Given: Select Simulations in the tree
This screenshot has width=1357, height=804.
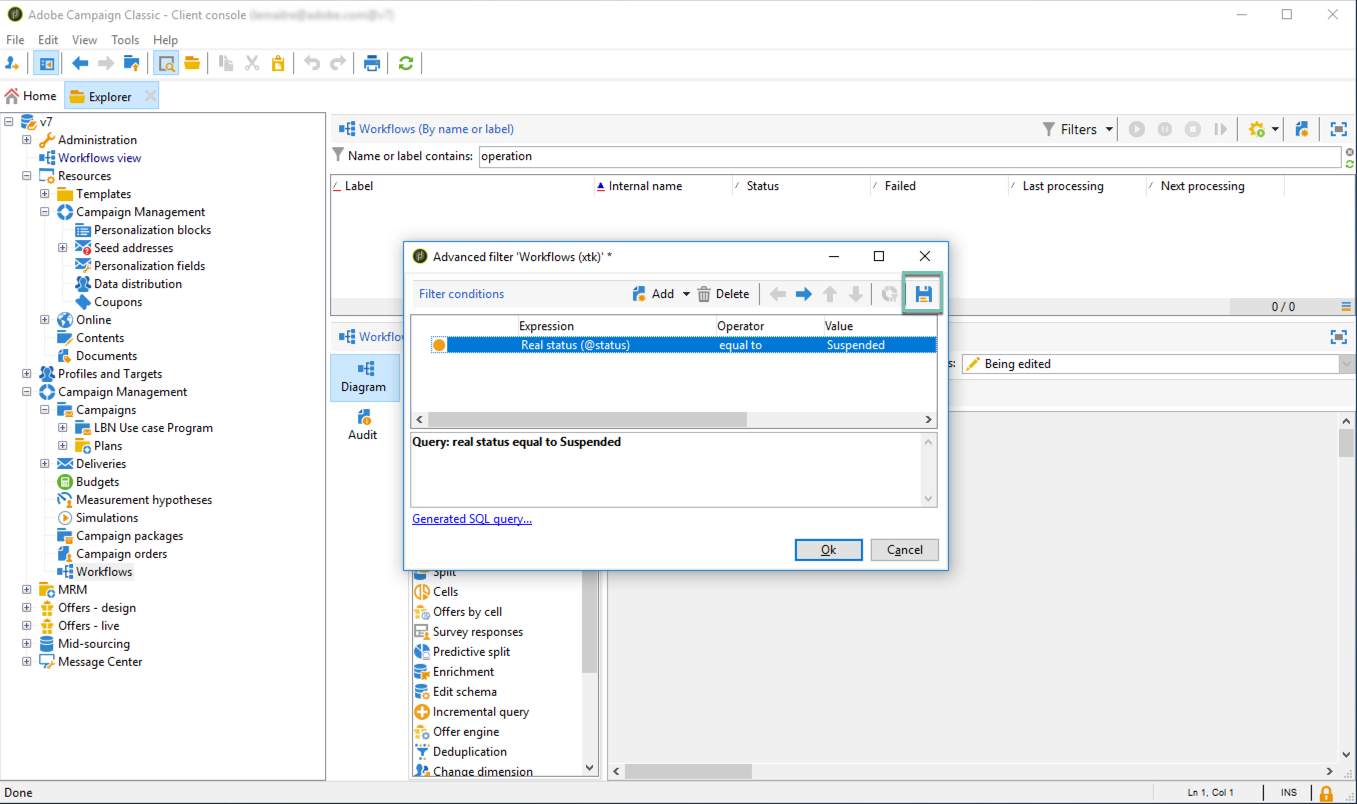Looking at the screenshot, I should 107,518.
